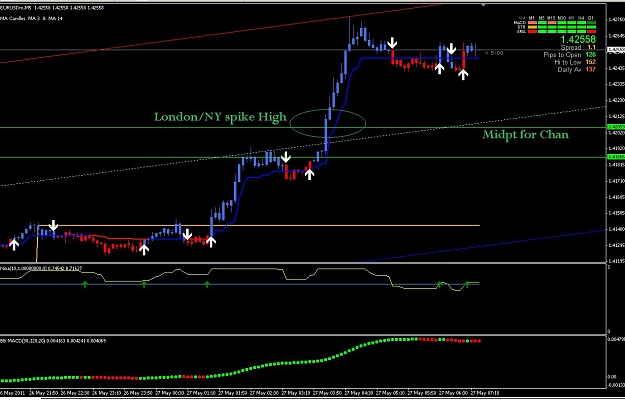
Task: Click the 'Pips to Open' 126 value
Action: (591, 55)
